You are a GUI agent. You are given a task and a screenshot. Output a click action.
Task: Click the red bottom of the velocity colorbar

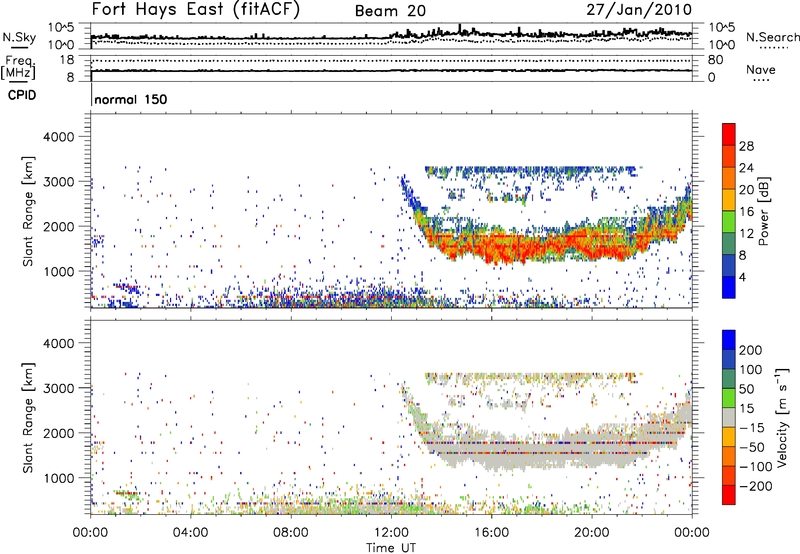pyautogui.click(x=729, y=495)
